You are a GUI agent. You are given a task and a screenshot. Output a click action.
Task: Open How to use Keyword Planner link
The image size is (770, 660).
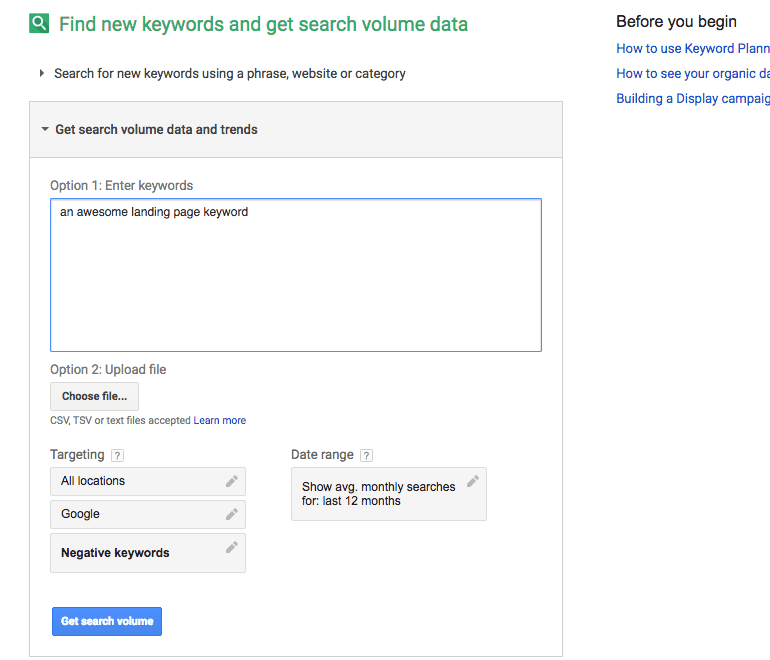click(x=692, y=48)
